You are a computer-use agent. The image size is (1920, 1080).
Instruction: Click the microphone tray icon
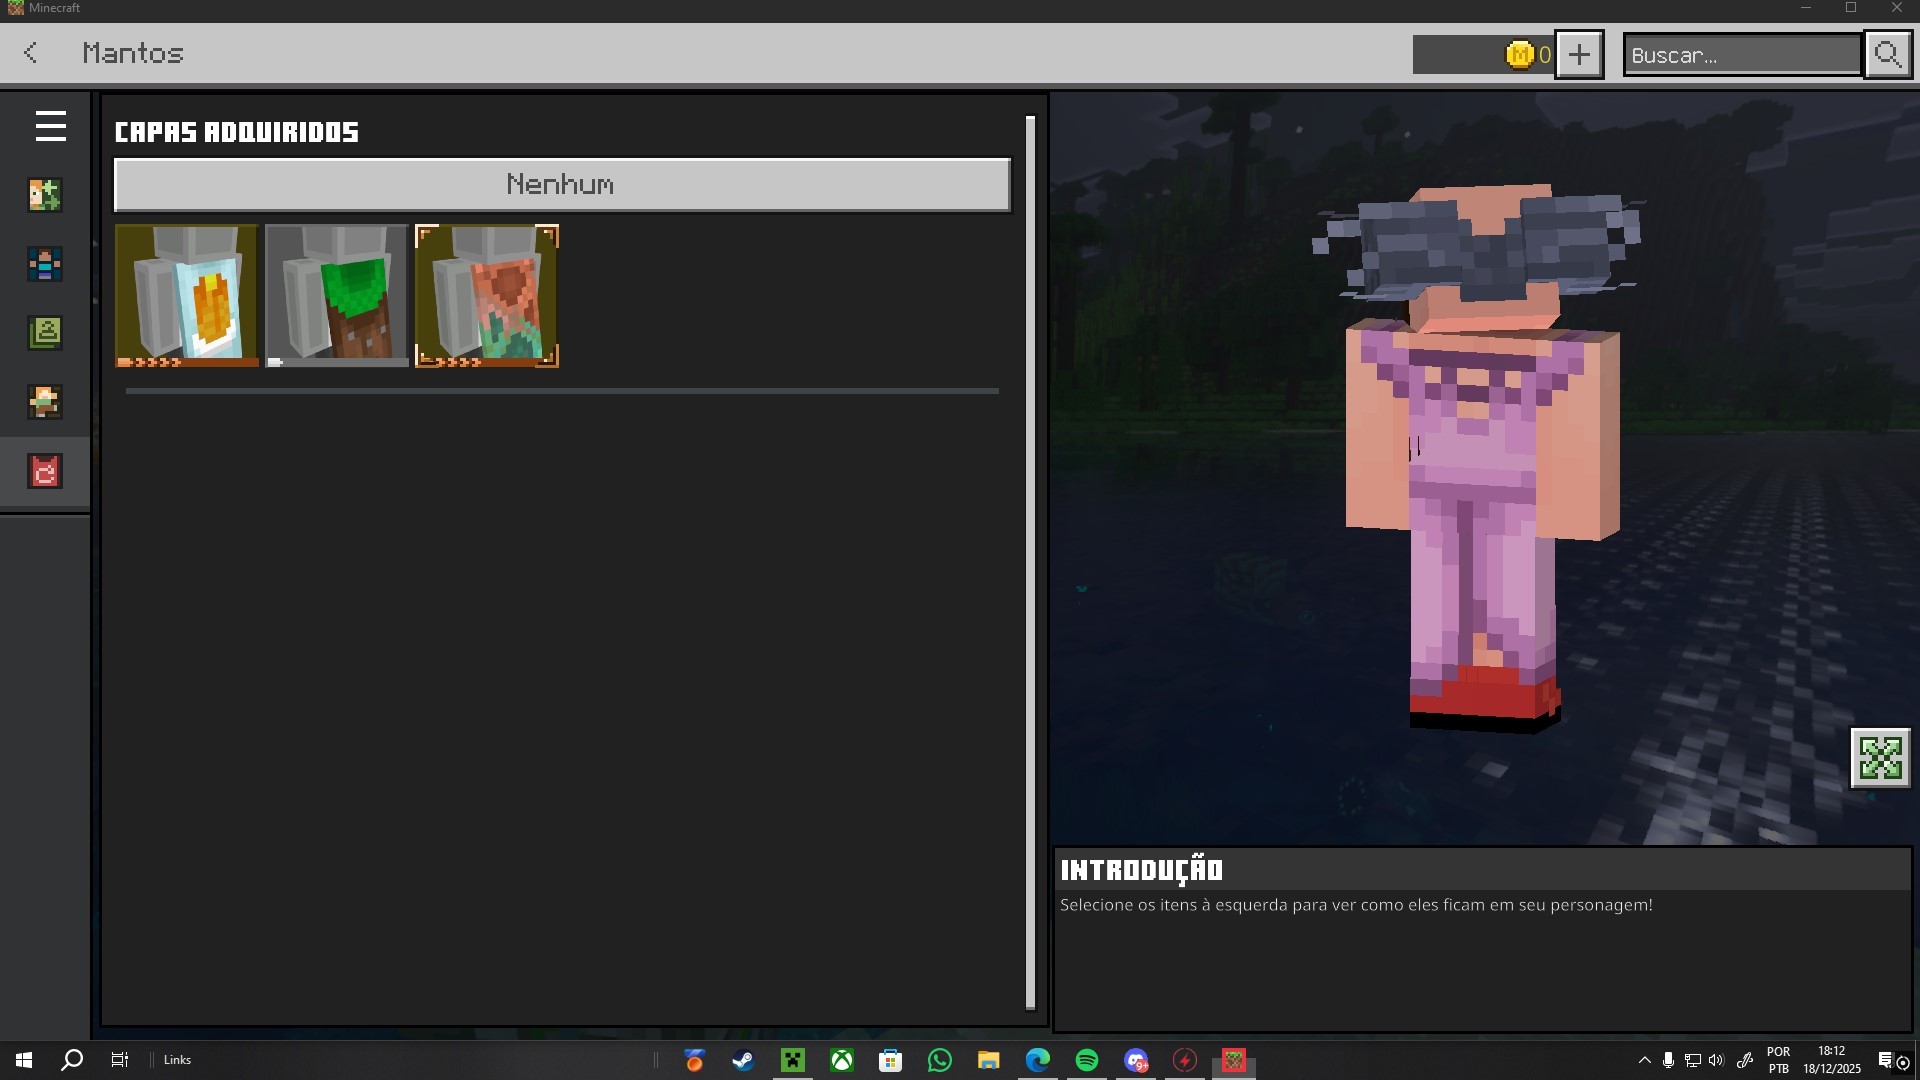1668,1060
